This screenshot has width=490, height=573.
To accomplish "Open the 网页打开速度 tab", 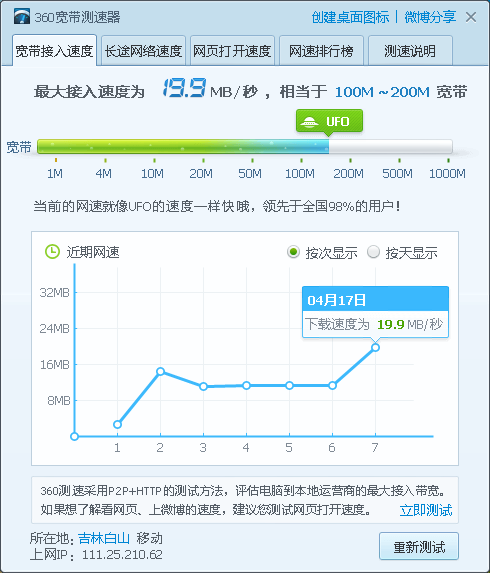I will [x=232, y=51].
